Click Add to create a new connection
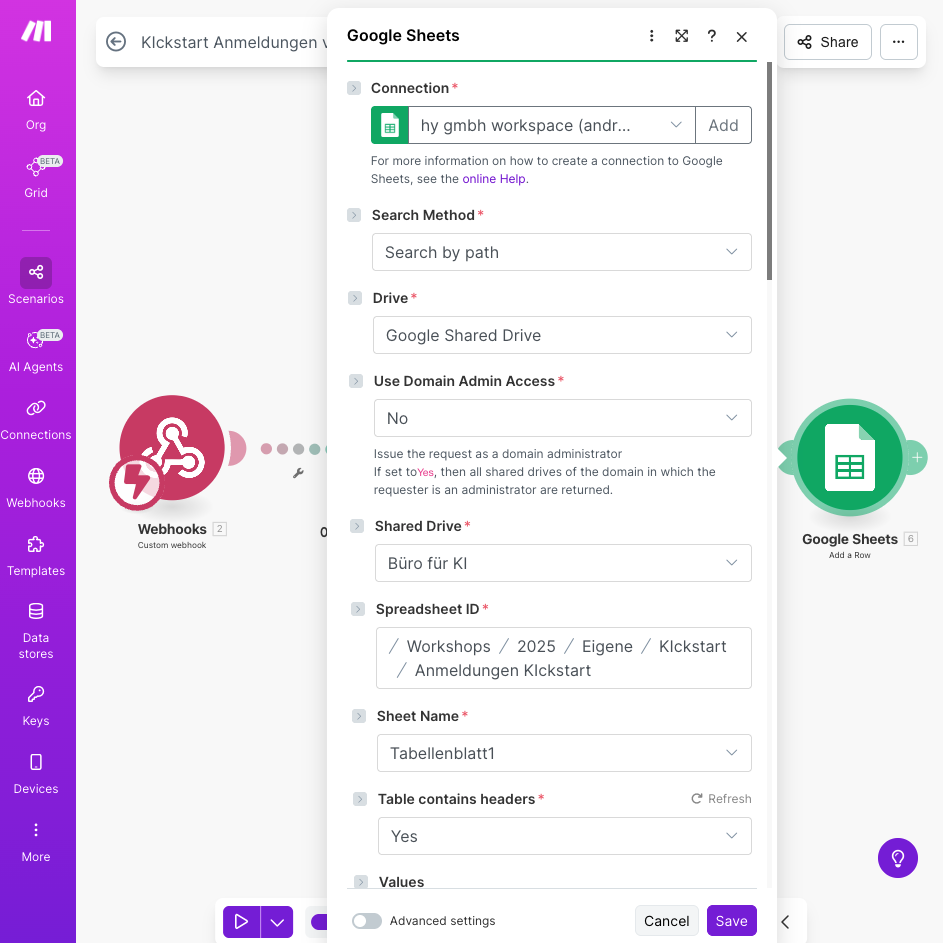 tap(723, 125)
